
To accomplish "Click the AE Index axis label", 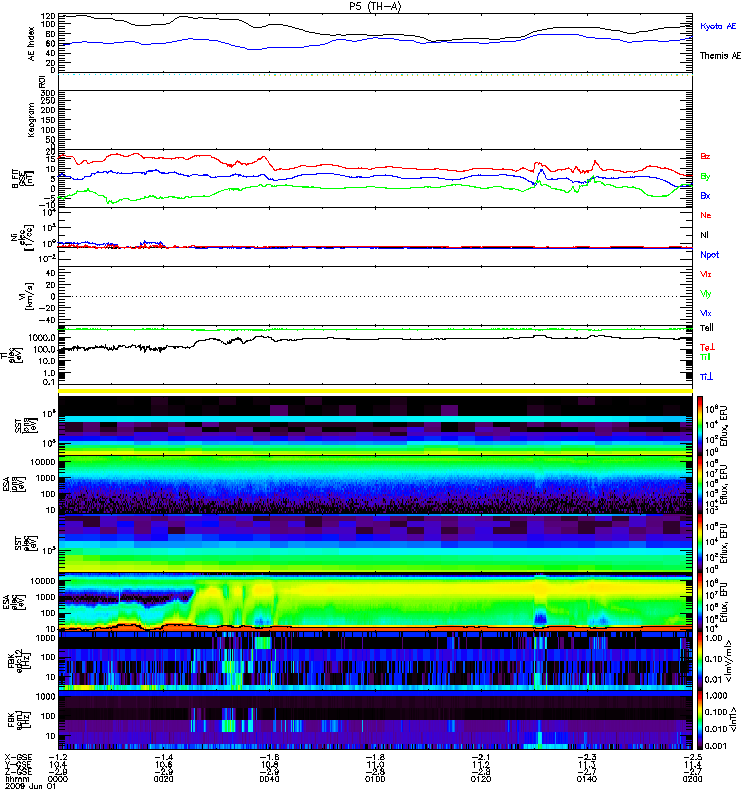I will (32, 44).
